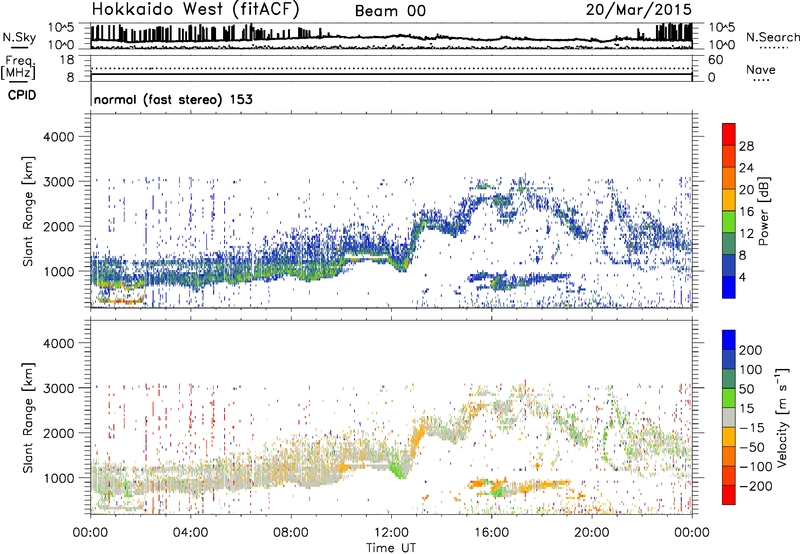Click the 04:00 time tick label

click(190, 533)
